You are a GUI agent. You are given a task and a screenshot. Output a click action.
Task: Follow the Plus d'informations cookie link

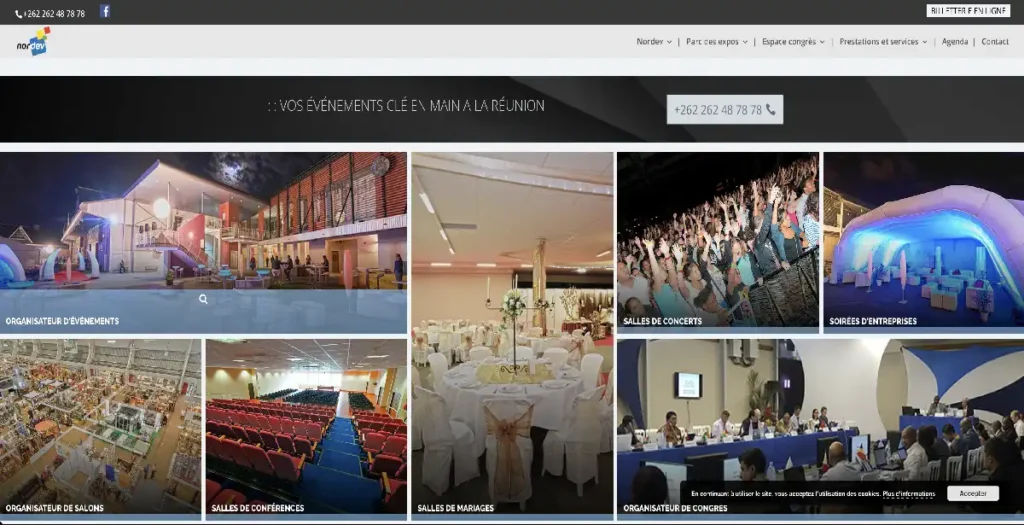pyautogui.click(x=908, y=494)
